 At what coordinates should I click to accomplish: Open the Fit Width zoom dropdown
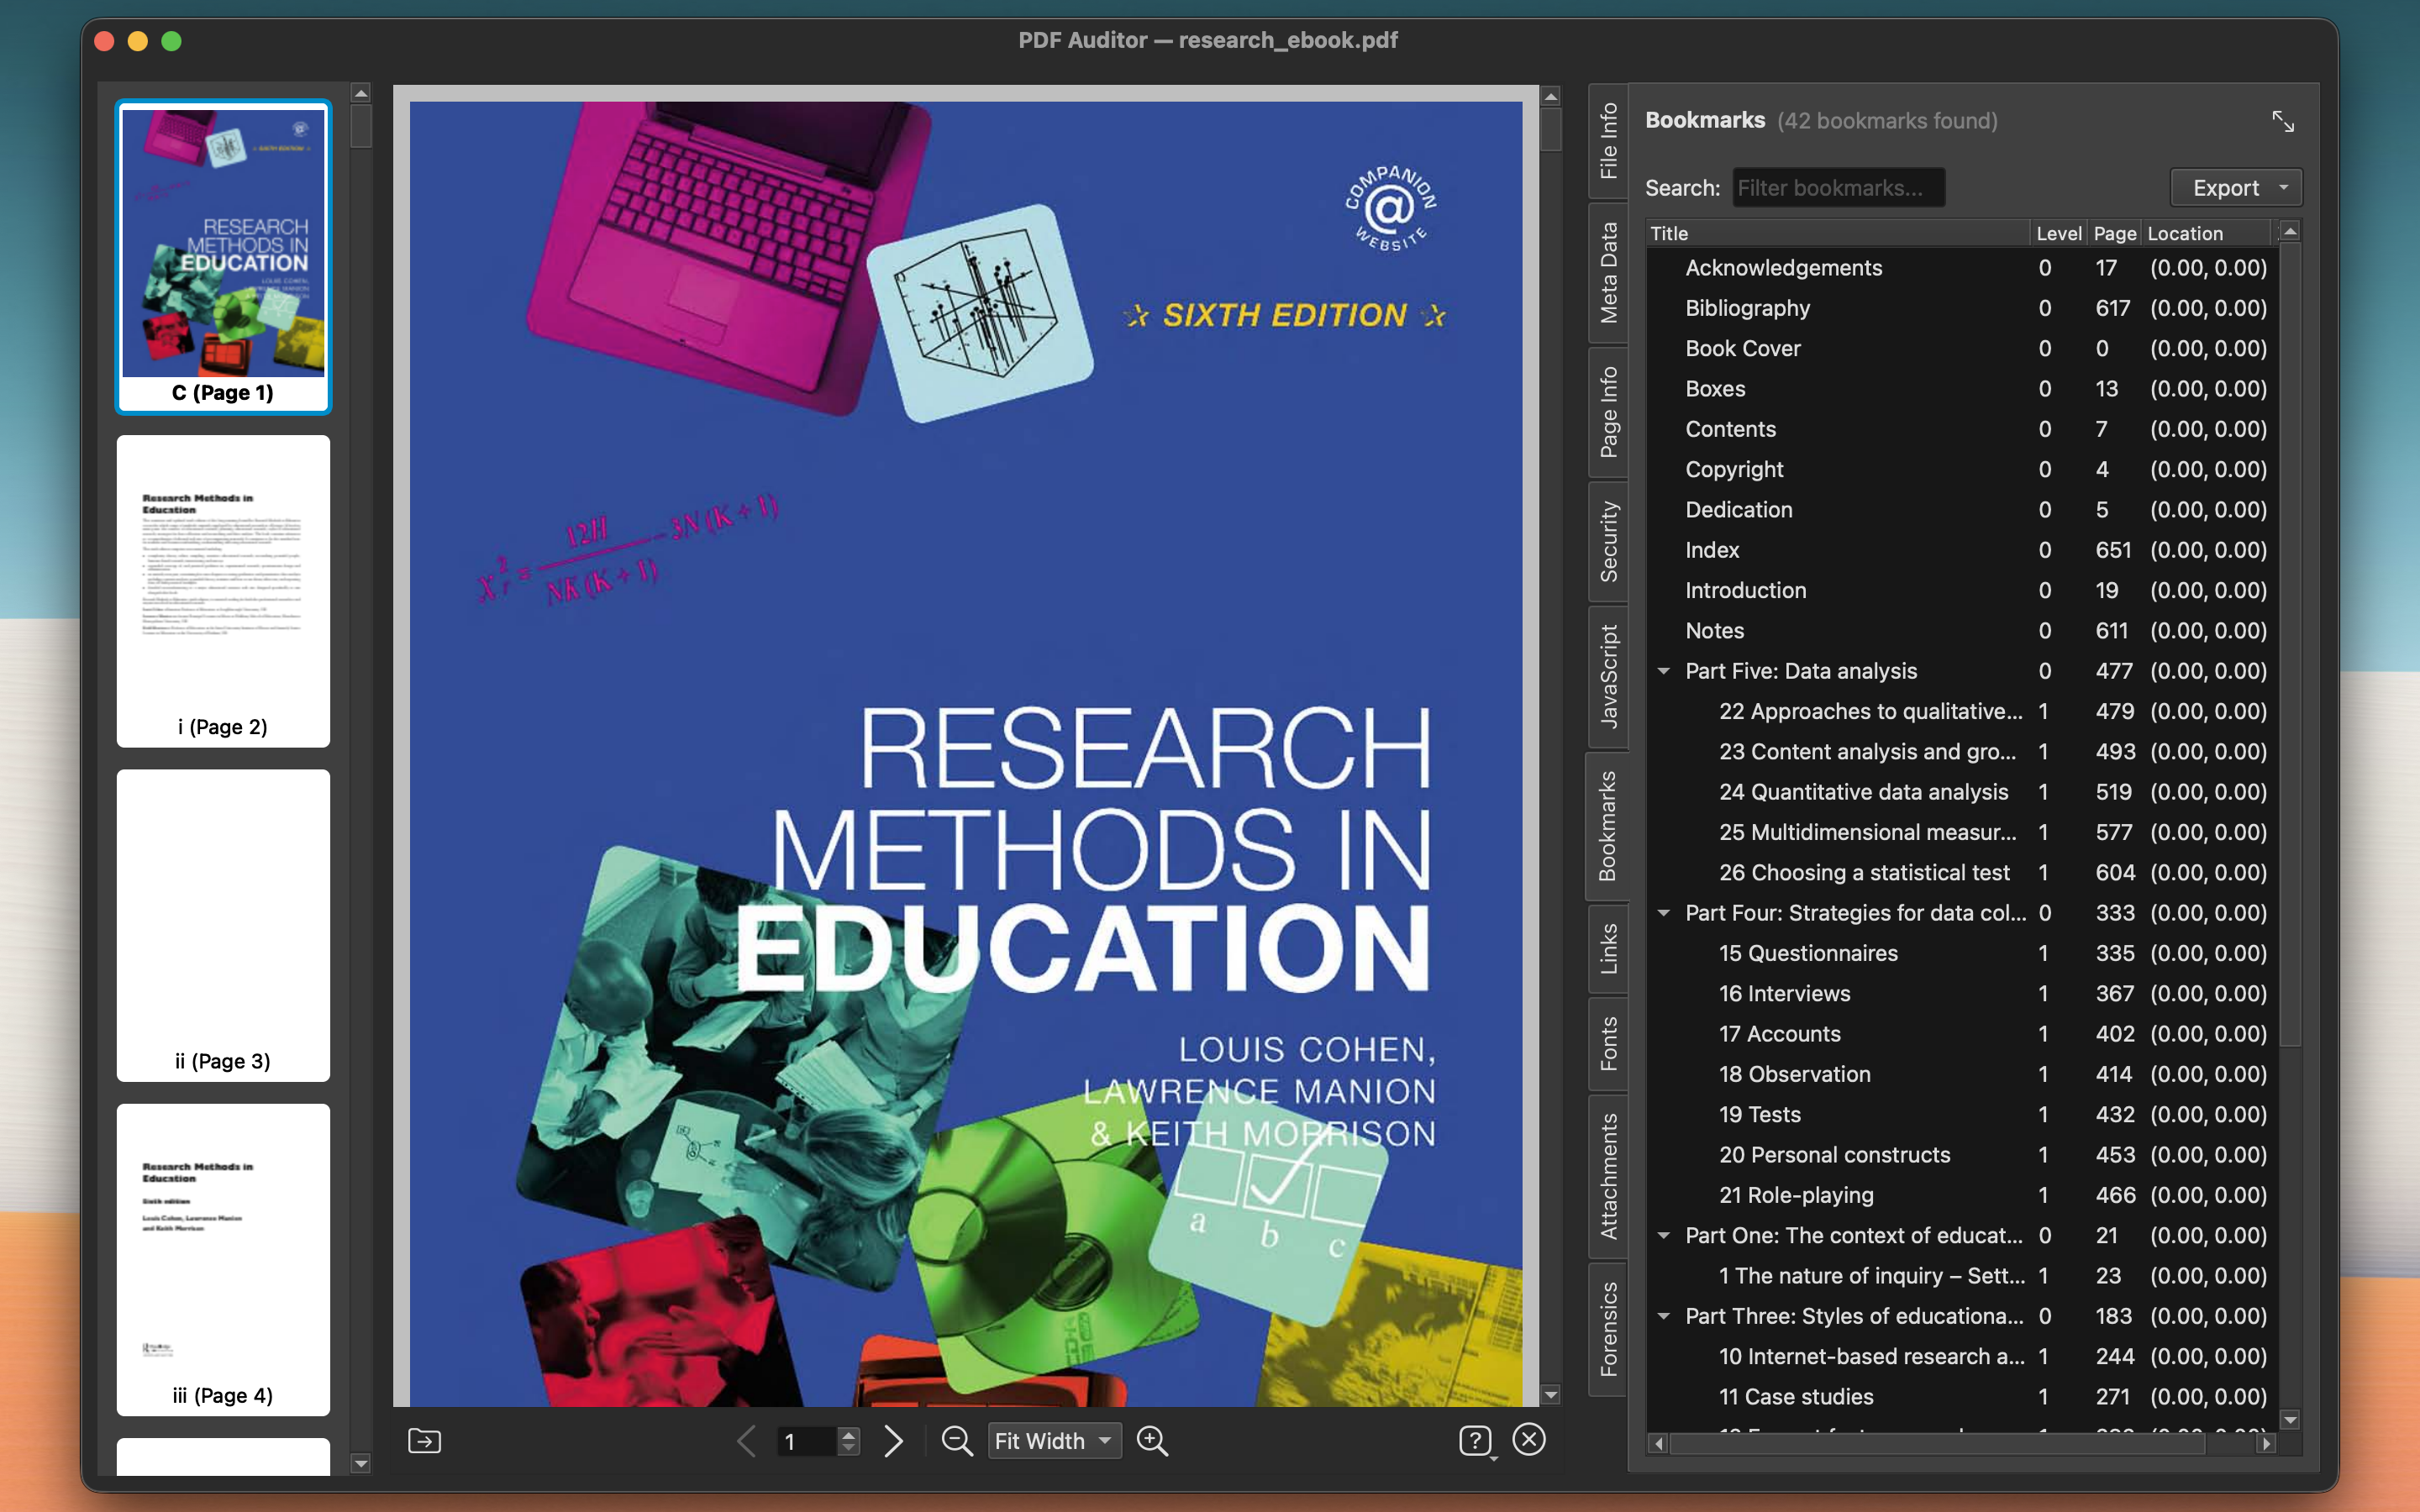coord(1053,1440)
